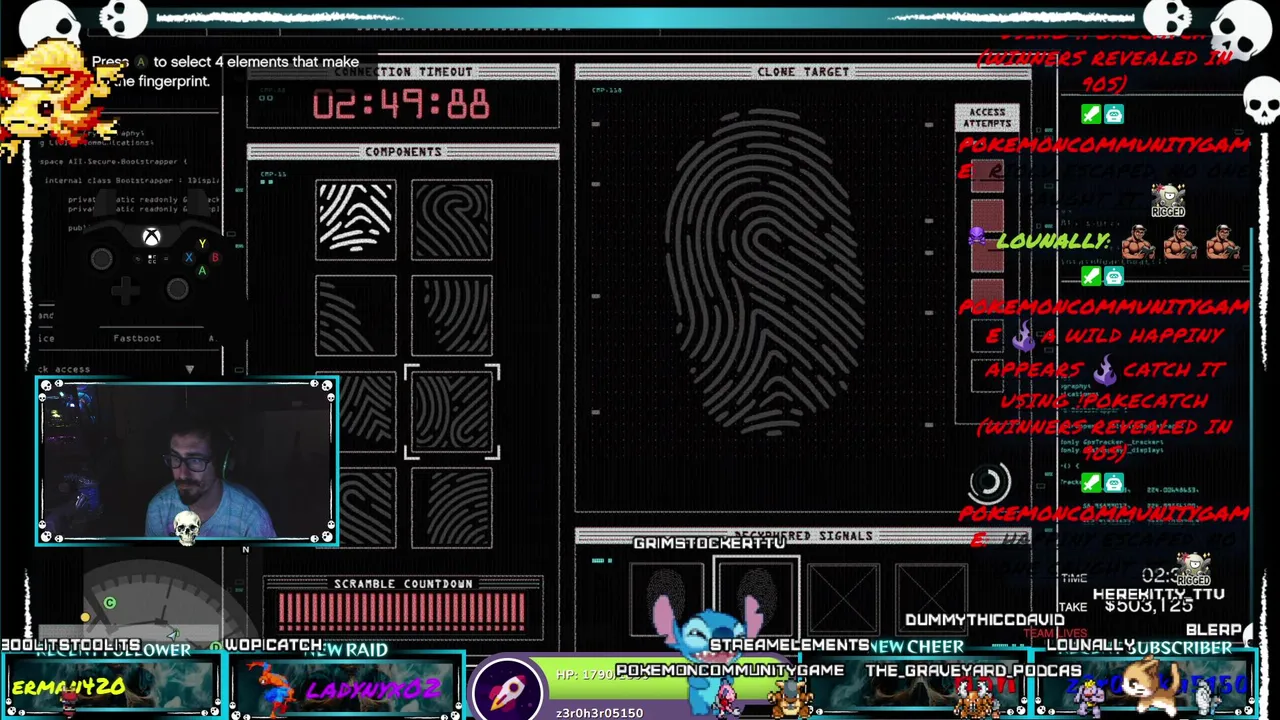Click the green A button on controller overlay

click(x=202, y=270)
